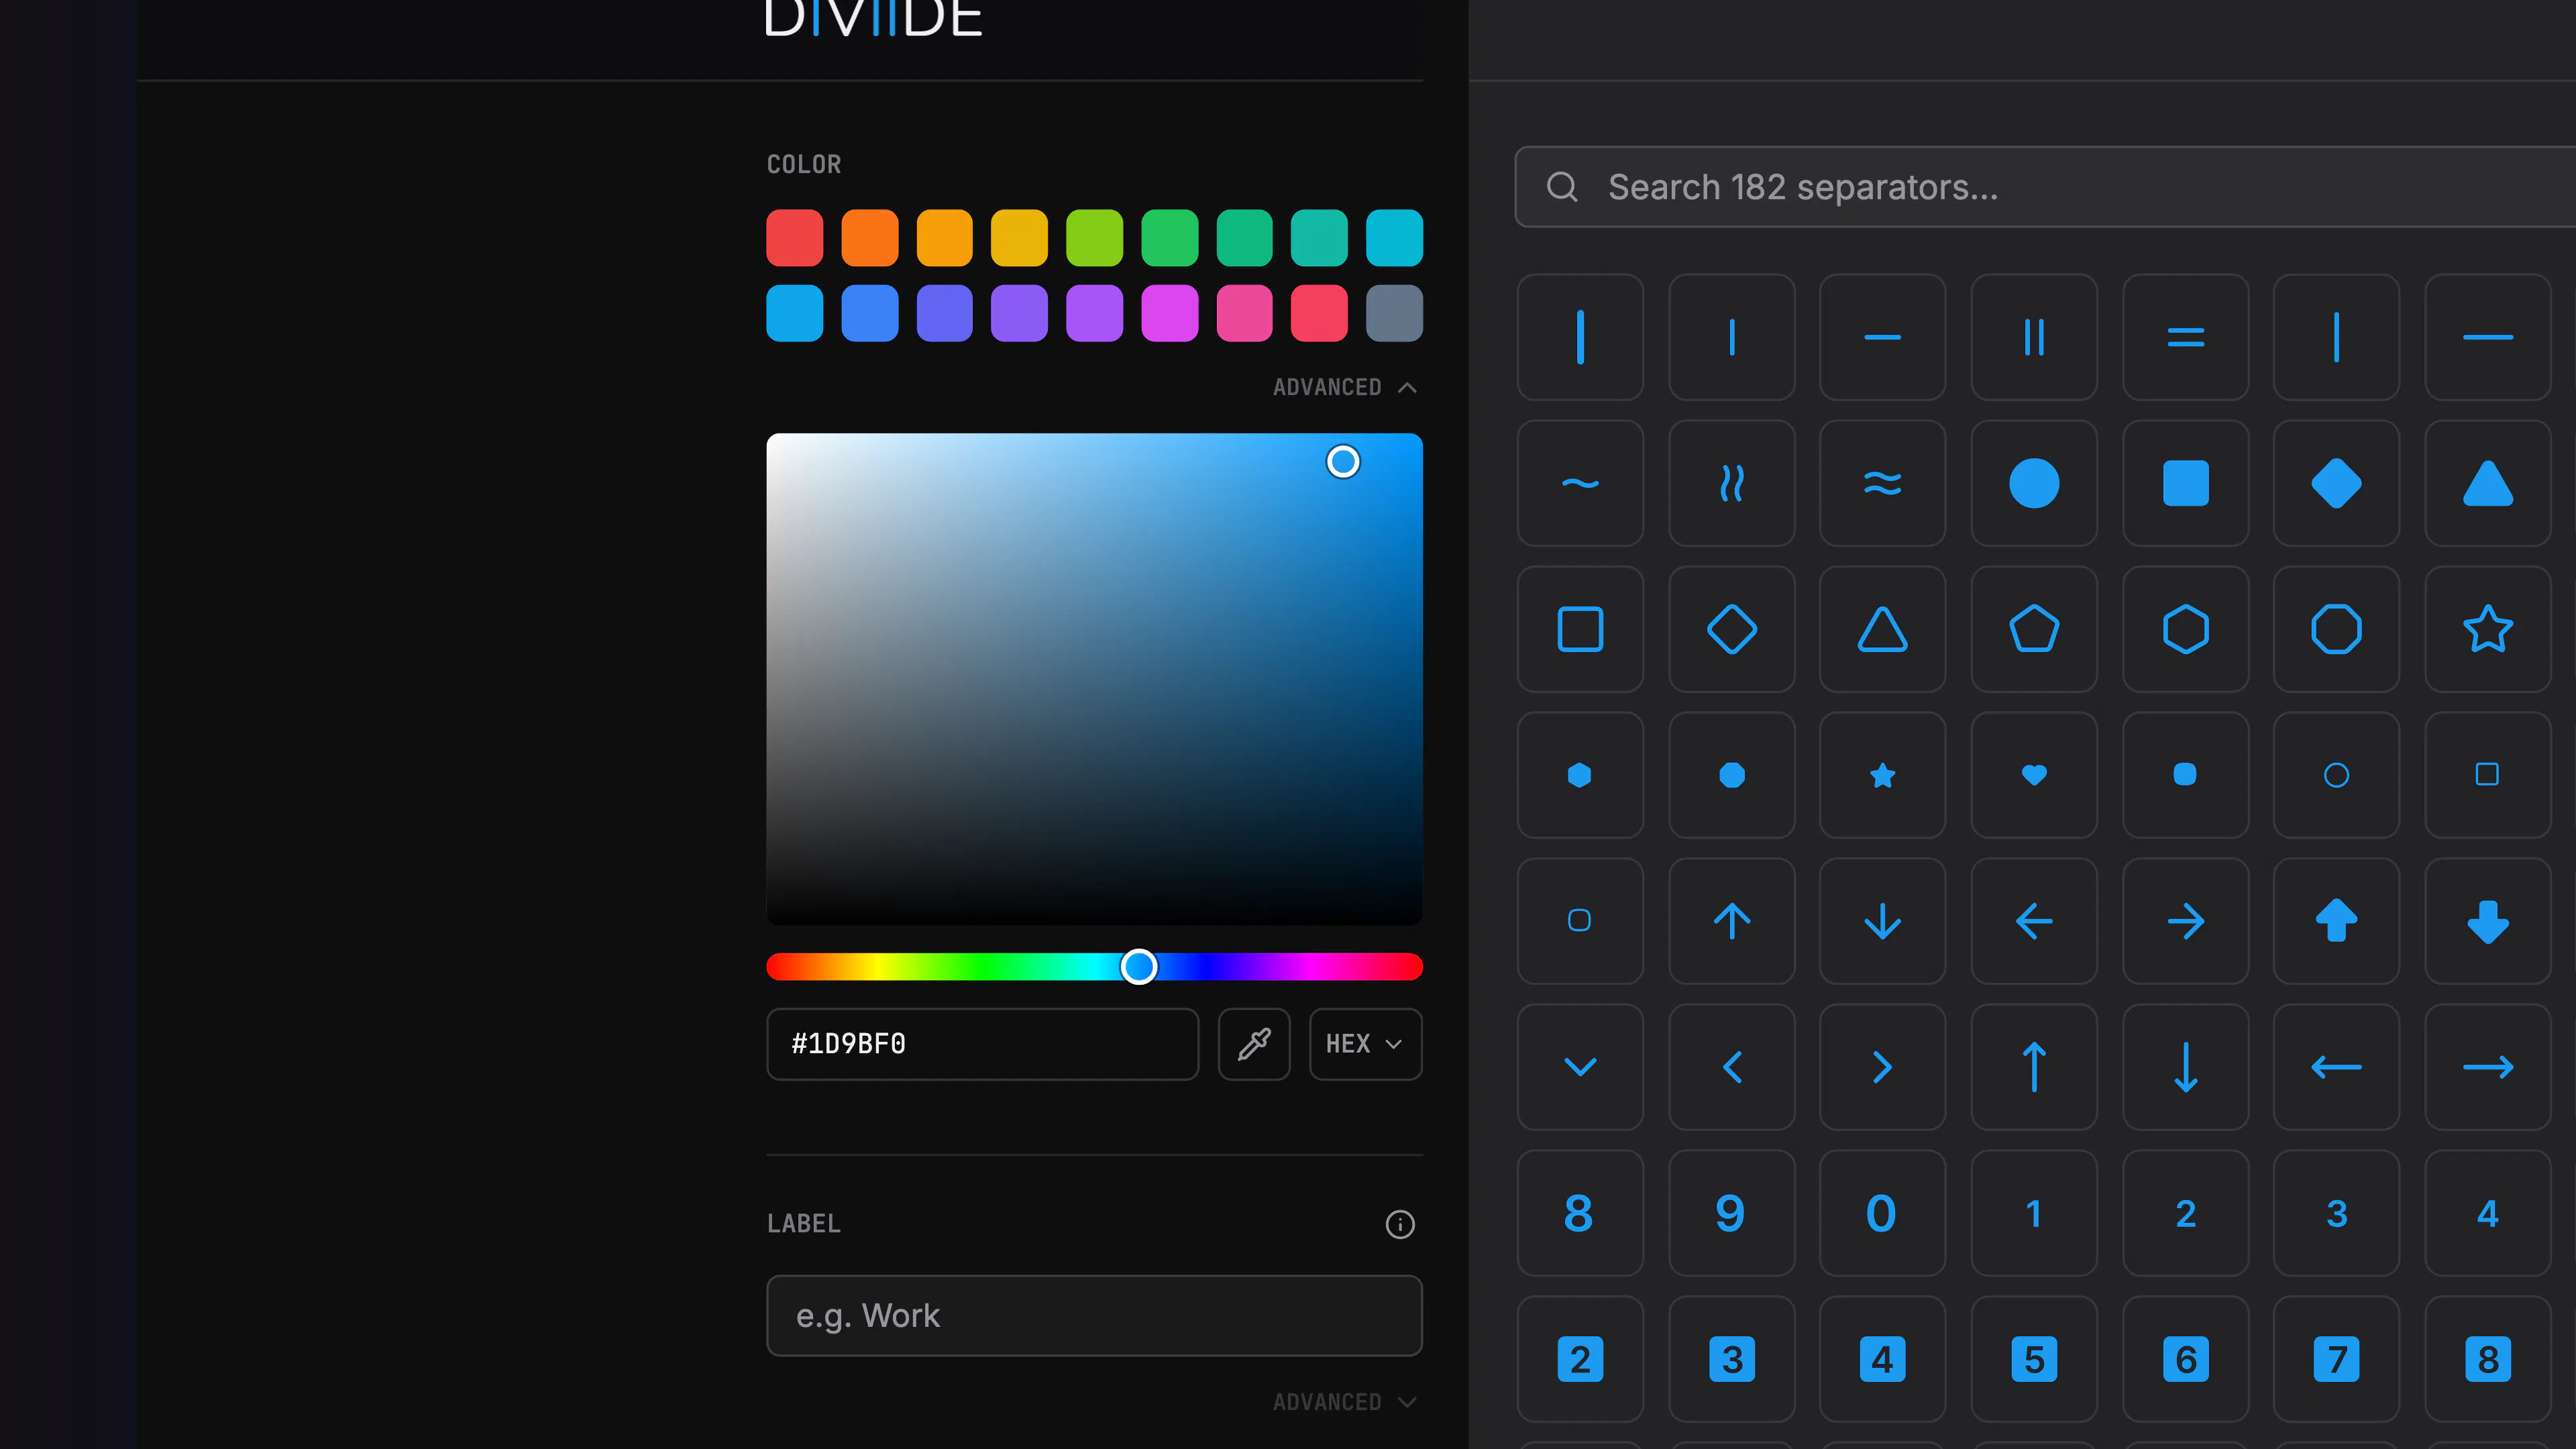The width and height of the screenshot is (2576, 1449).
Task: Pick the small filled star separator
Action: pos(1882,775)
